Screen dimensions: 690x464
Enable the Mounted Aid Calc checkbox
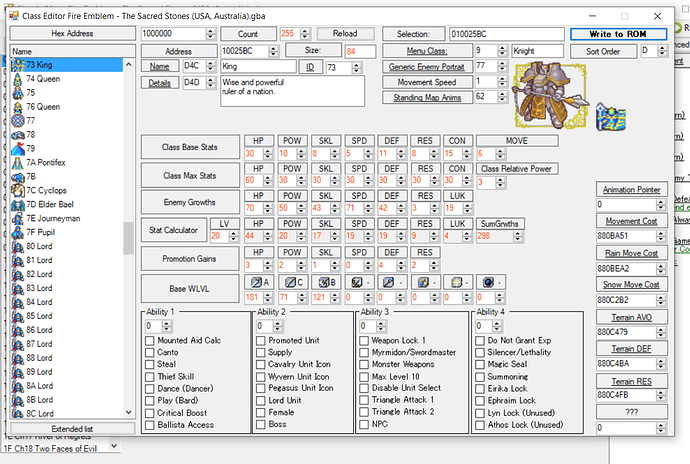coord(150,341)
